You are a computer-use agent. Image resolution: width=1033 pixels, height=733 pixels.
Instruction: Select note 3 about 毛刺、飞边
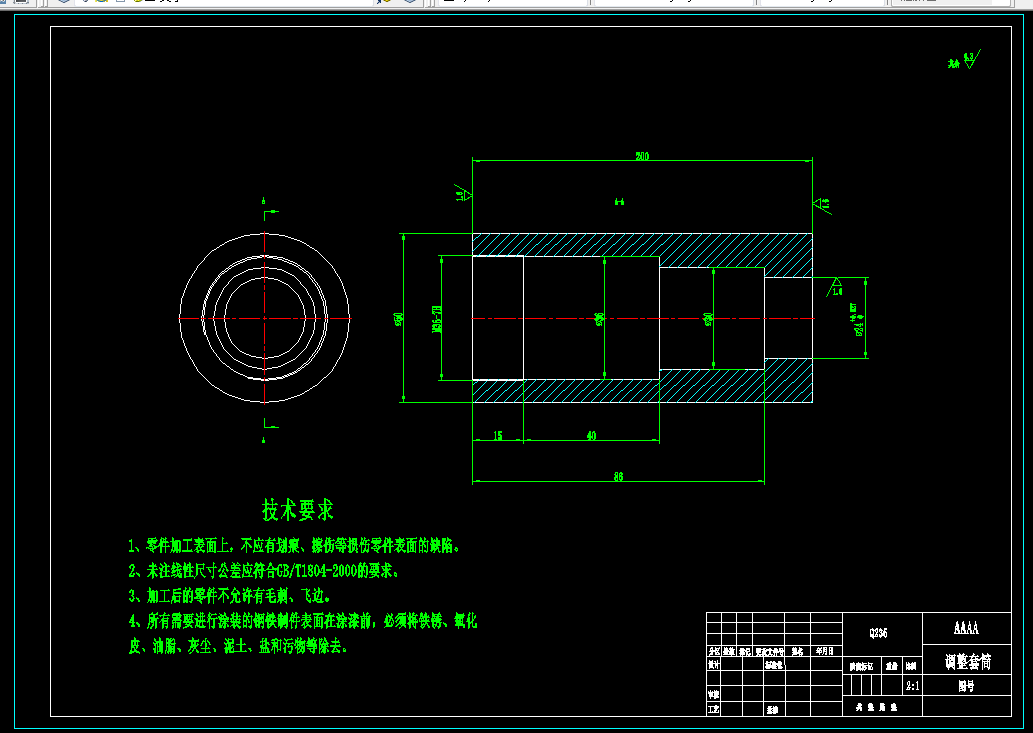(x=229, y=596)
